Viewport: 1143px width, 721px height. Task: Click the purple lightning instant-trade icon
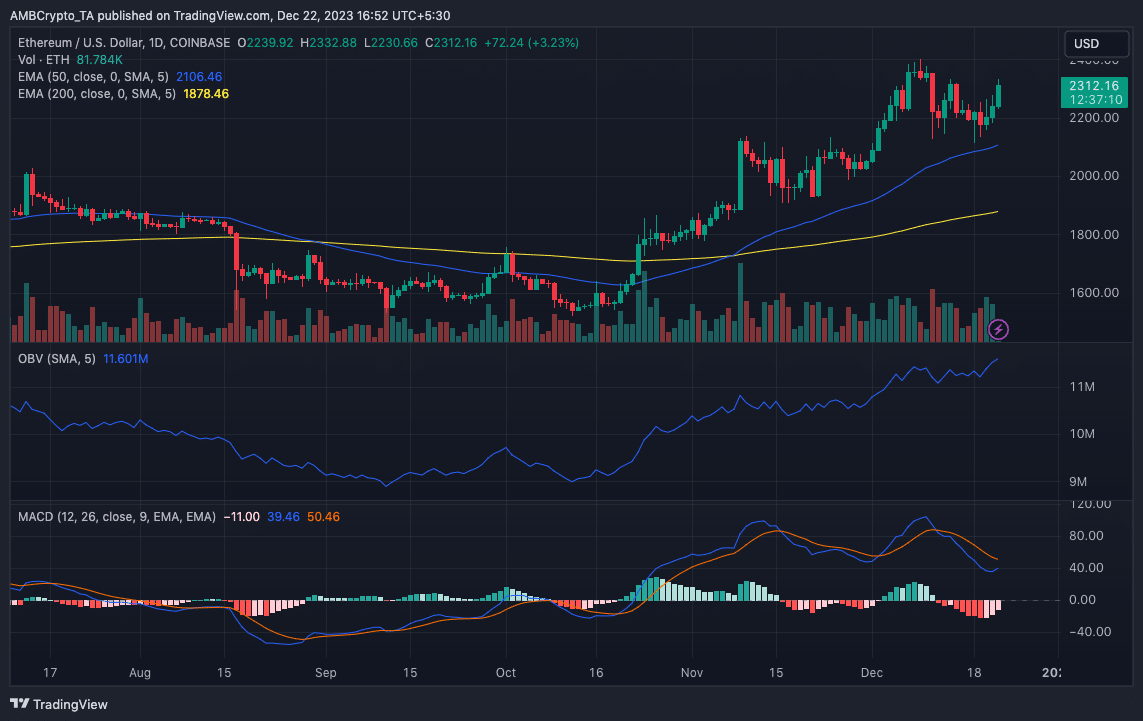tap(999, 329)
